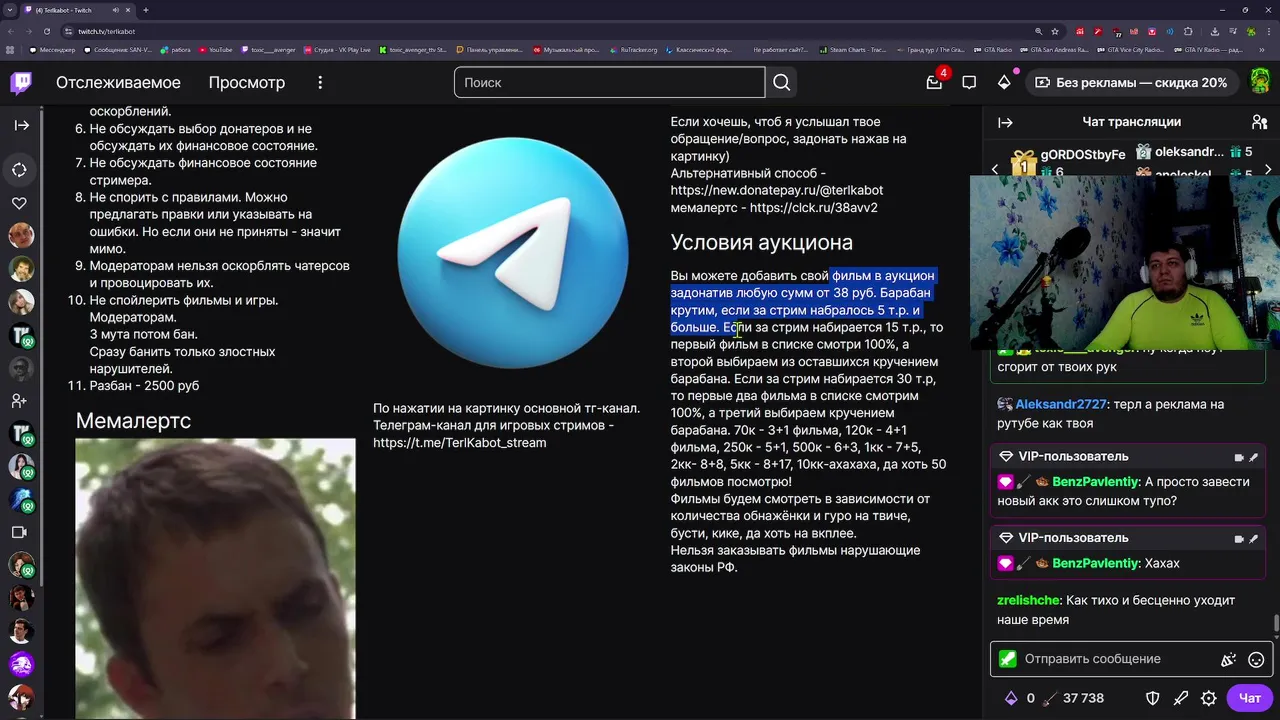
Task: Click the magnifier search button
Action: pos(781,82)
